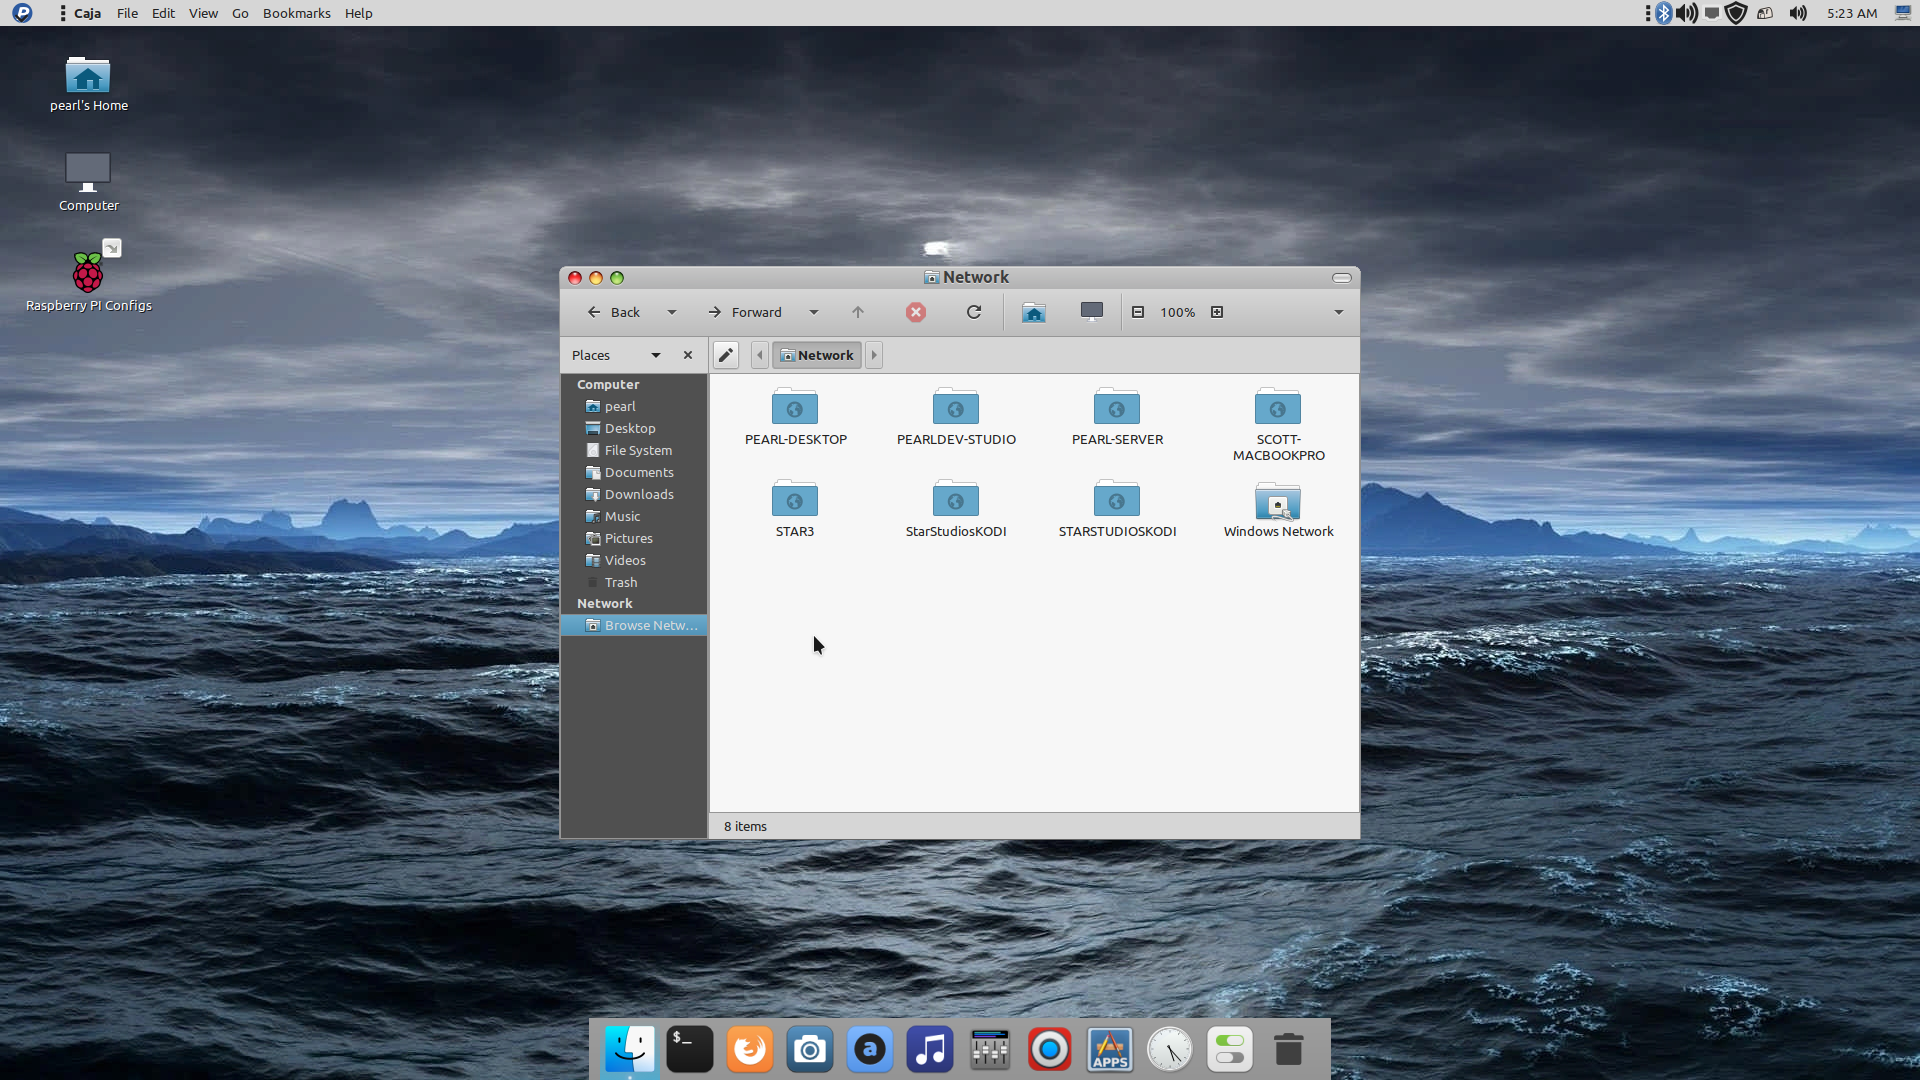Click the Computer toolbar icon
Viewport: 1920px width, 1080px height.
[1091, 312]
